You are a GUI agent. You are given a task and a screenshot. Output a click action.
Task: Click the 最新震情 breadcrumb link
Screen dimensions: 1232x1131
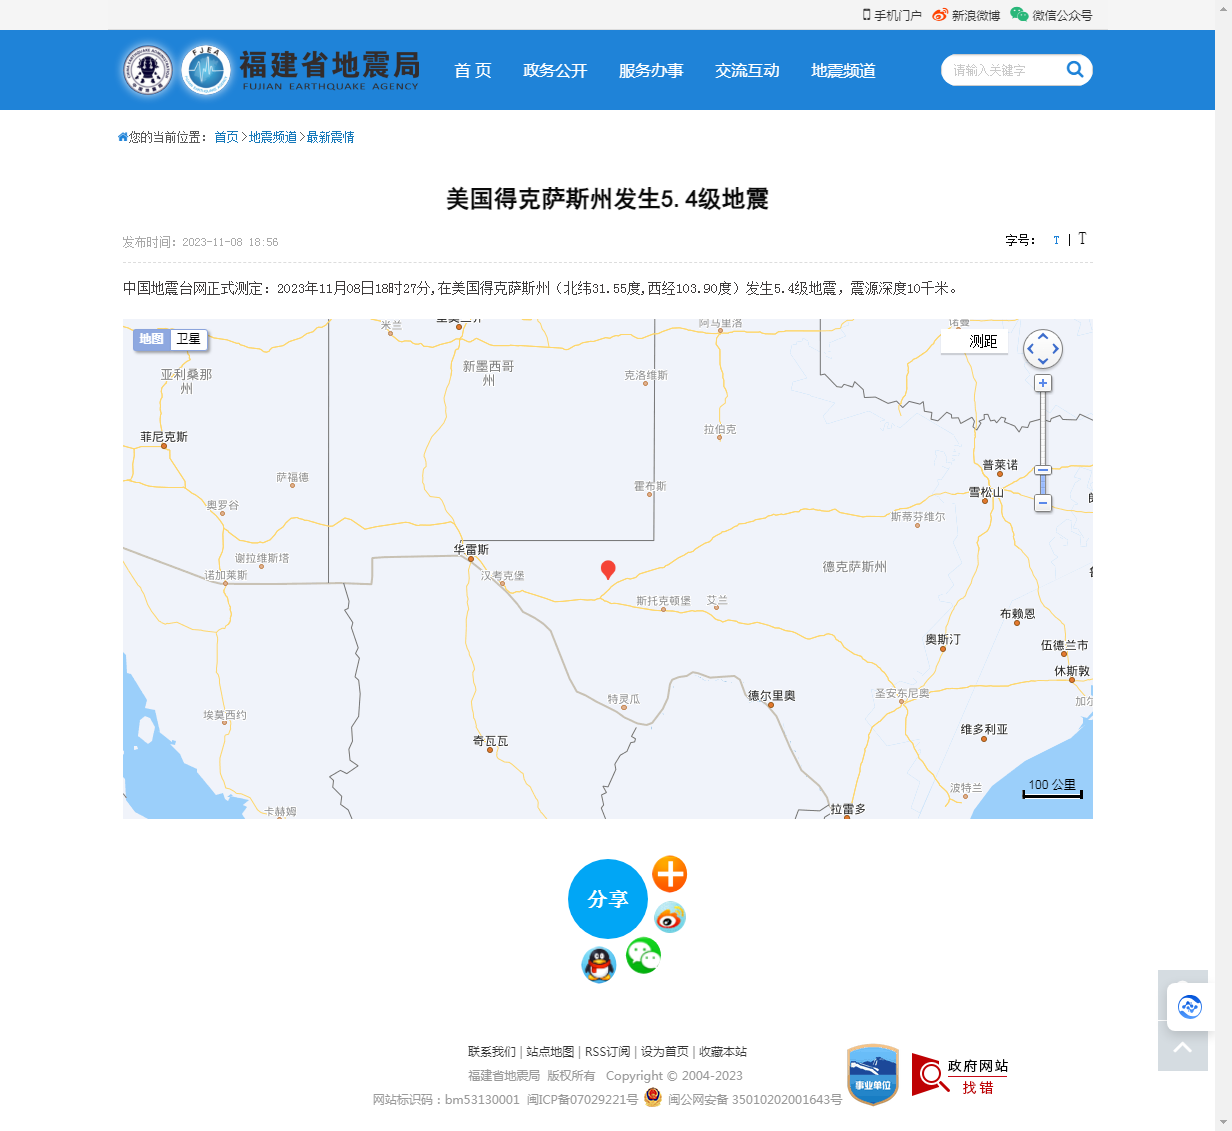[x=330, y=137]
